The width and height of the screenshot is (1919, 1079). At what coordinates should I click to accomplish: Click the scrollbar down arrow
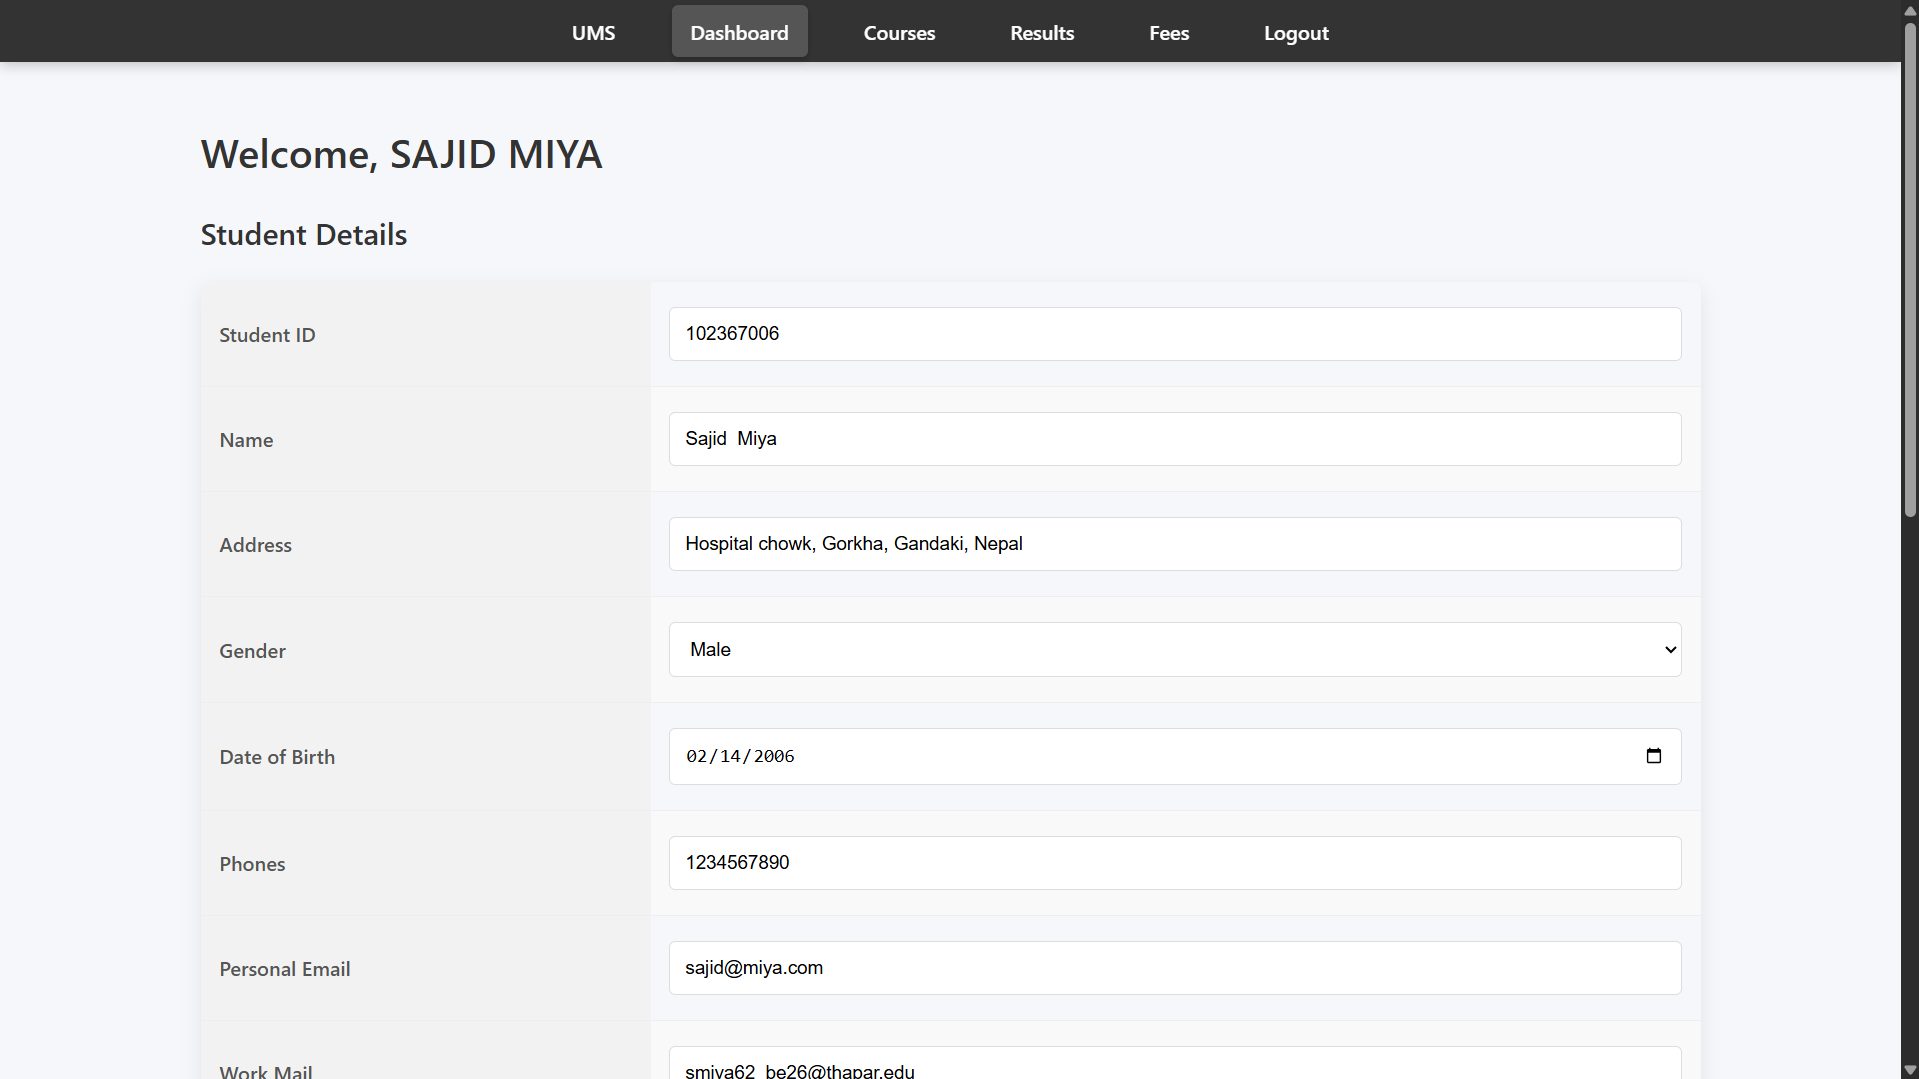1910,1070
